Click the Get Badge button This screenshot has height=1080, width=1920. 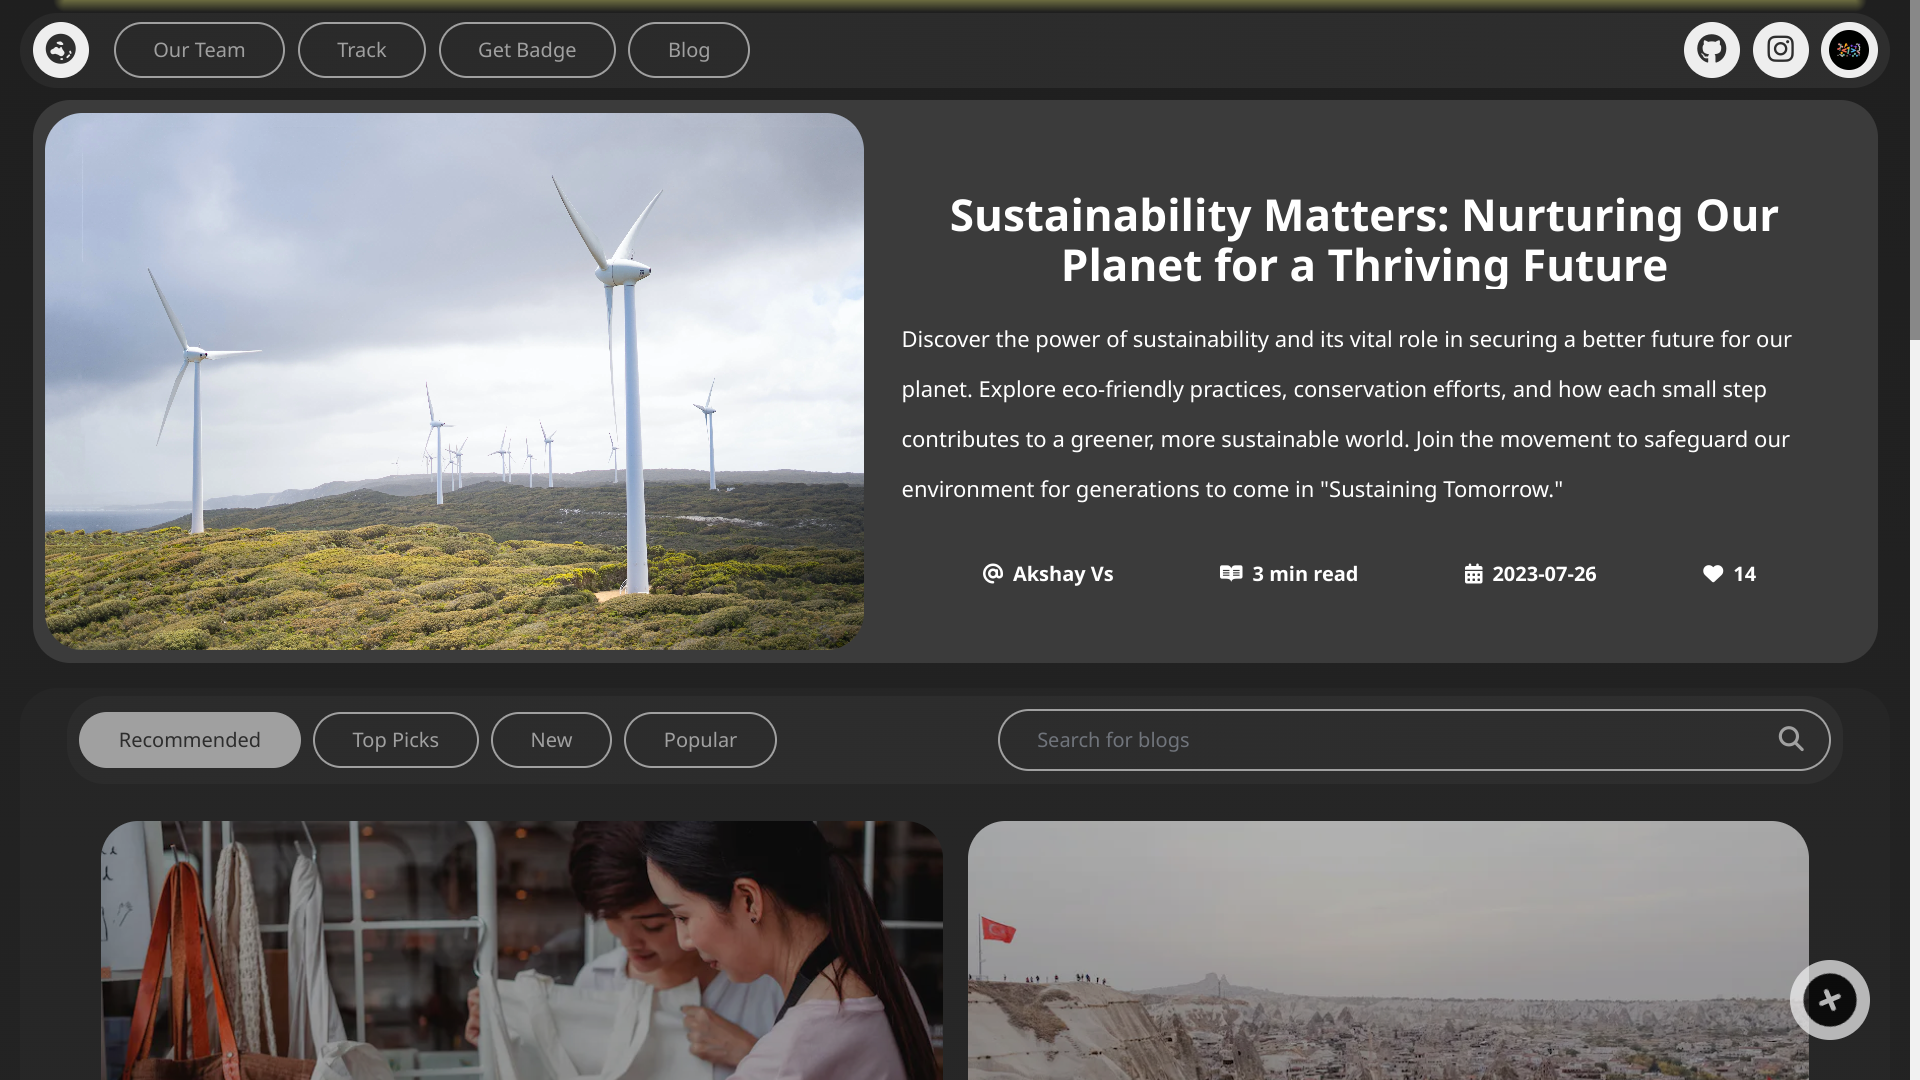click(527, 50)
